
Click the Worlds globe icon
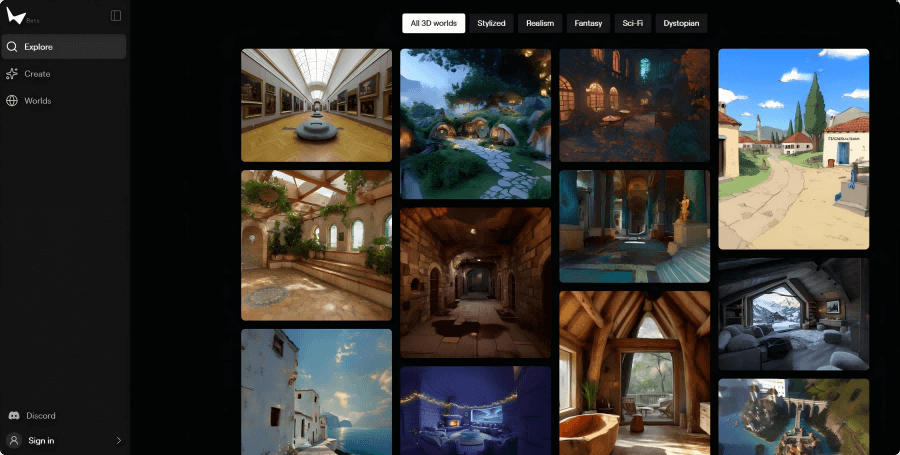pyautogui.click(x=12, y=101)
